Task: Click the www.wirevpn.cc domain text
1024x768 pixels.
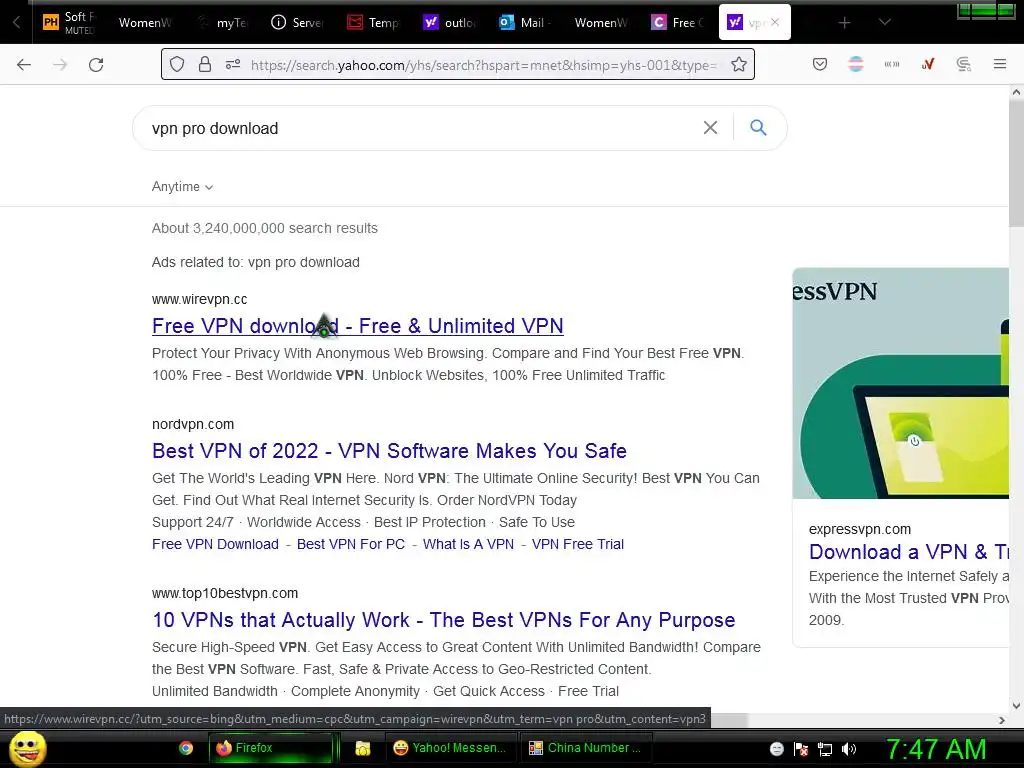Action: (199, 299)
